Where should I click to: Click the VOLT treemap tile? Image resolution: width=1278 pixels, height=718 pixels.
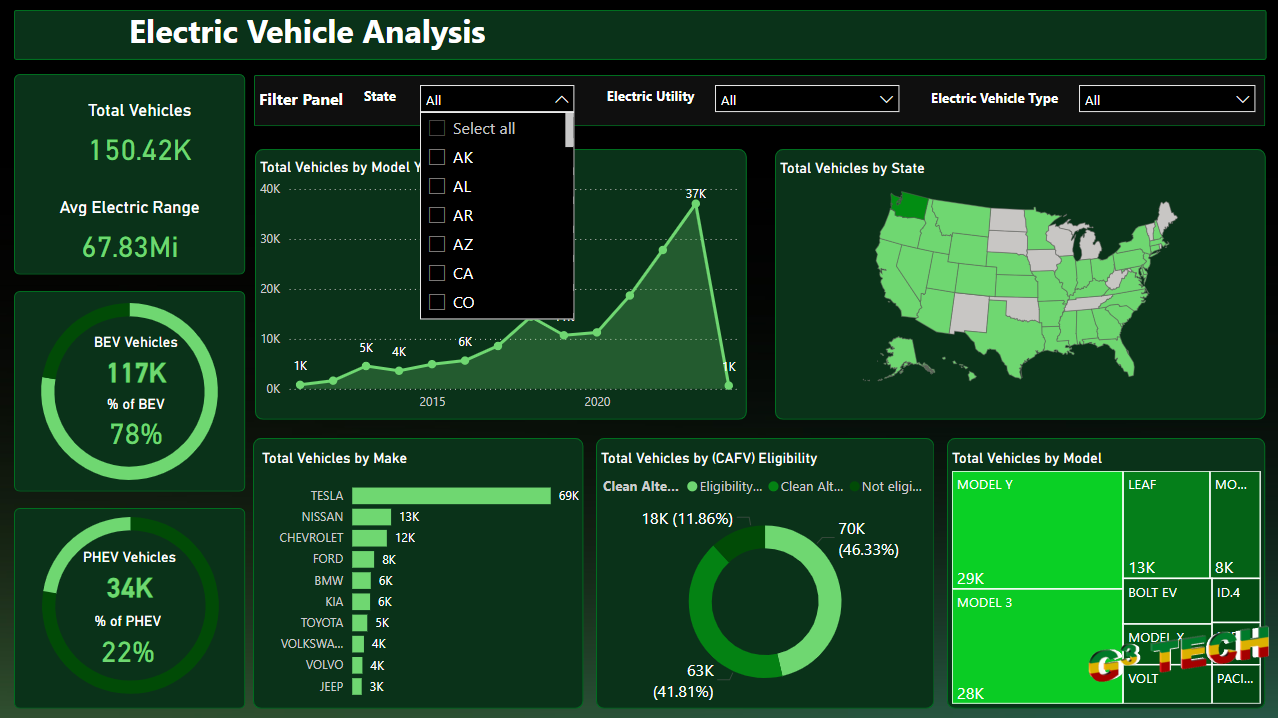point(1166,685)
